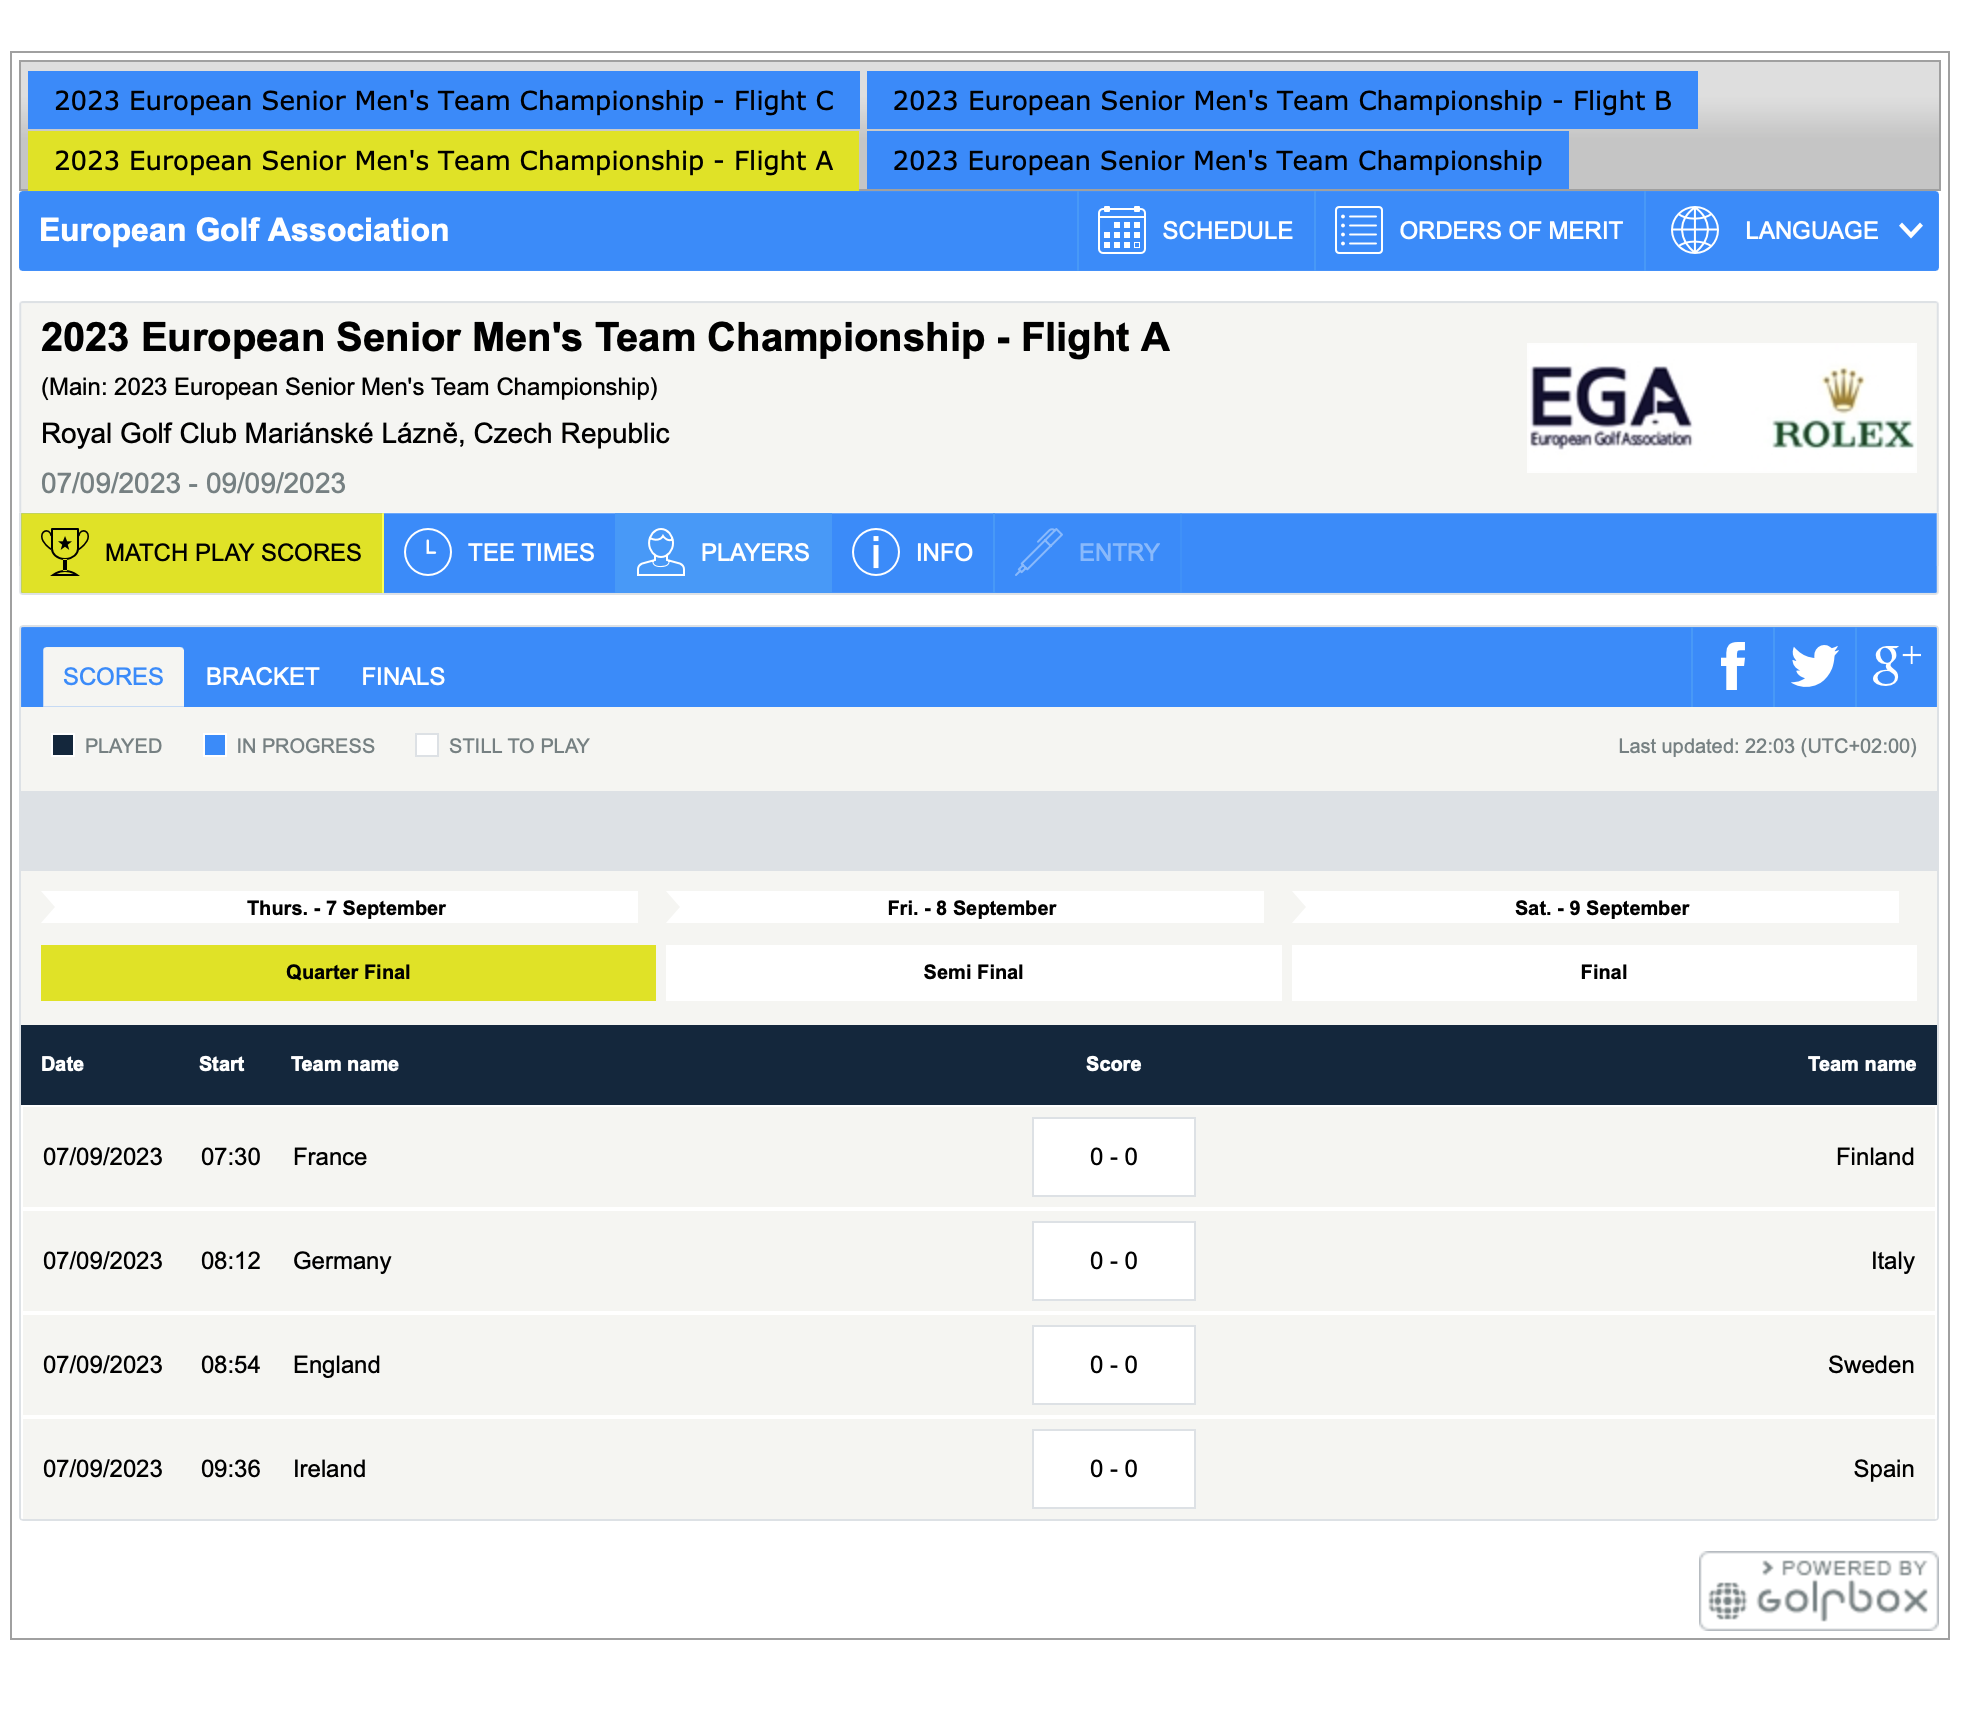Click the Language globe icon
Viewport: 1972px width, 1722px height.
point(1694,230)
